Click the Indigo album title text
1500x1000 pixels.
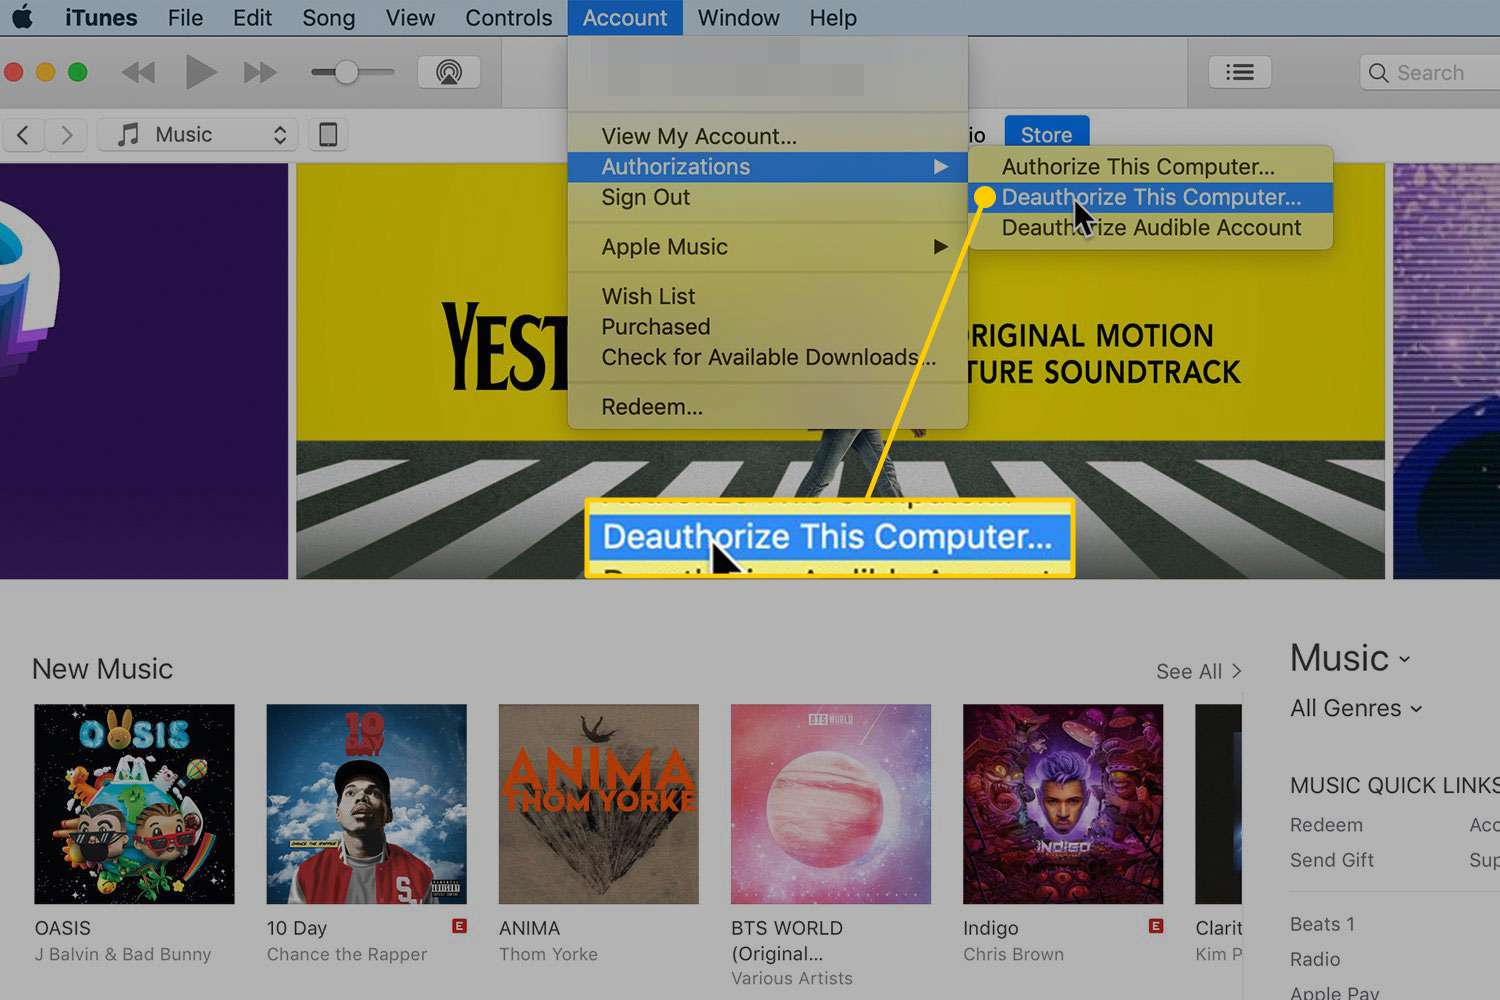coord(990,928)
